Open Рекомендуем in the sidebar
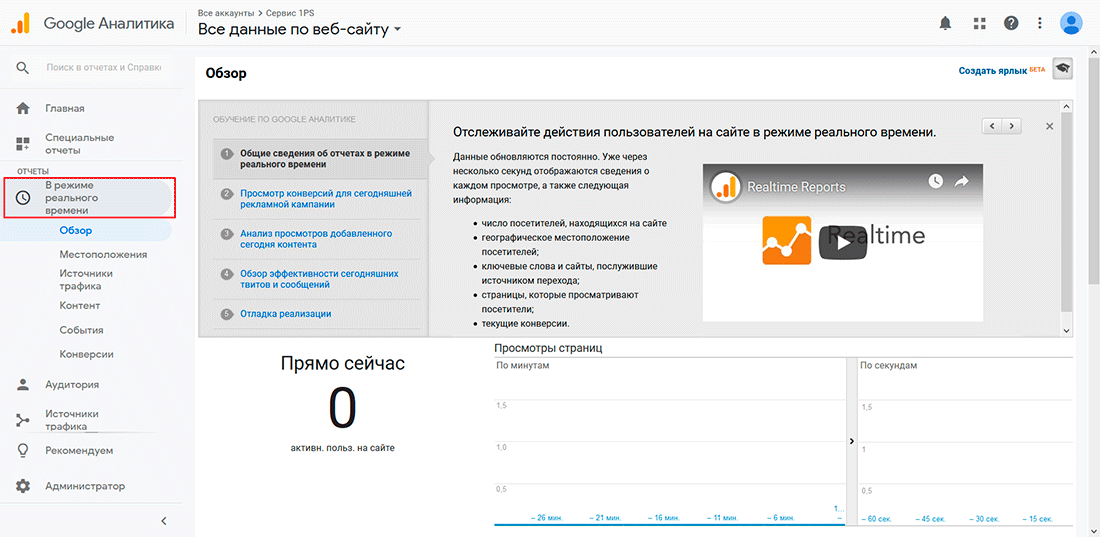The image size is (1100, 537). [x=79, y=450]
